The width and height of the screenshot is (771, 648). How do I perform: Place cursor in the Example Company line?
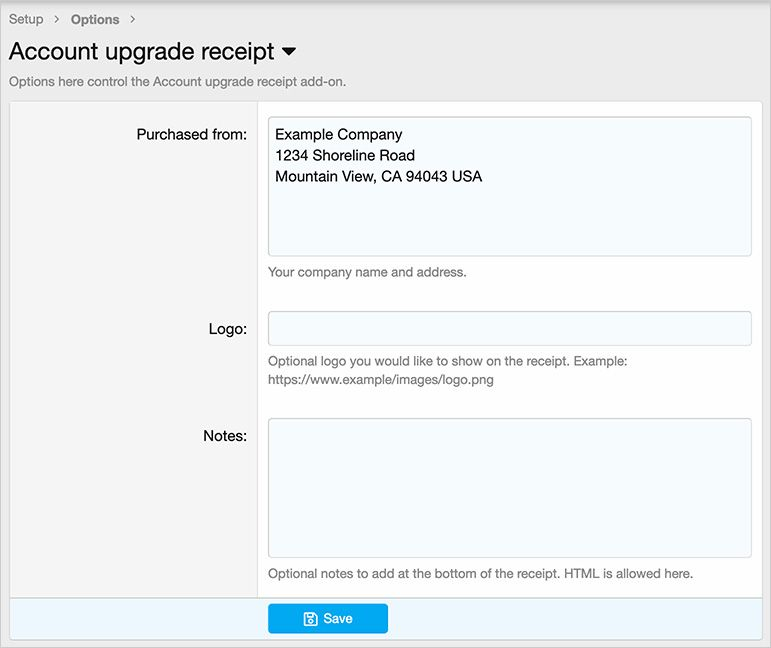click(x=338, y=134)
